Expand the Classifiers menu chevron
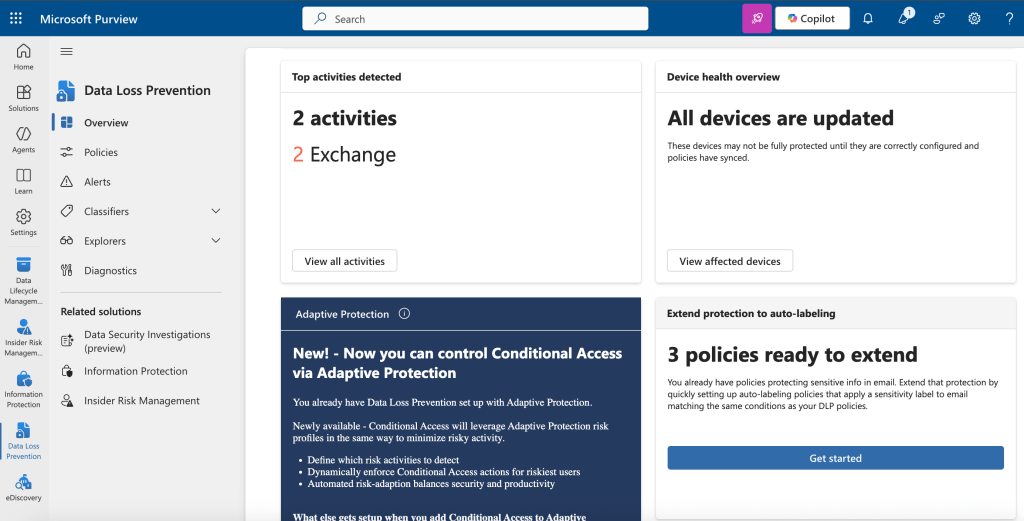The height and width of the screenshot is (521, 1024). 216,211
